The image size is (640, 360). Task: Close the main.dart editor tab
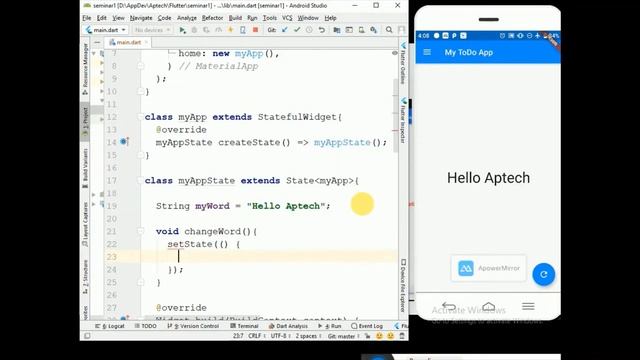pos(146,42)
